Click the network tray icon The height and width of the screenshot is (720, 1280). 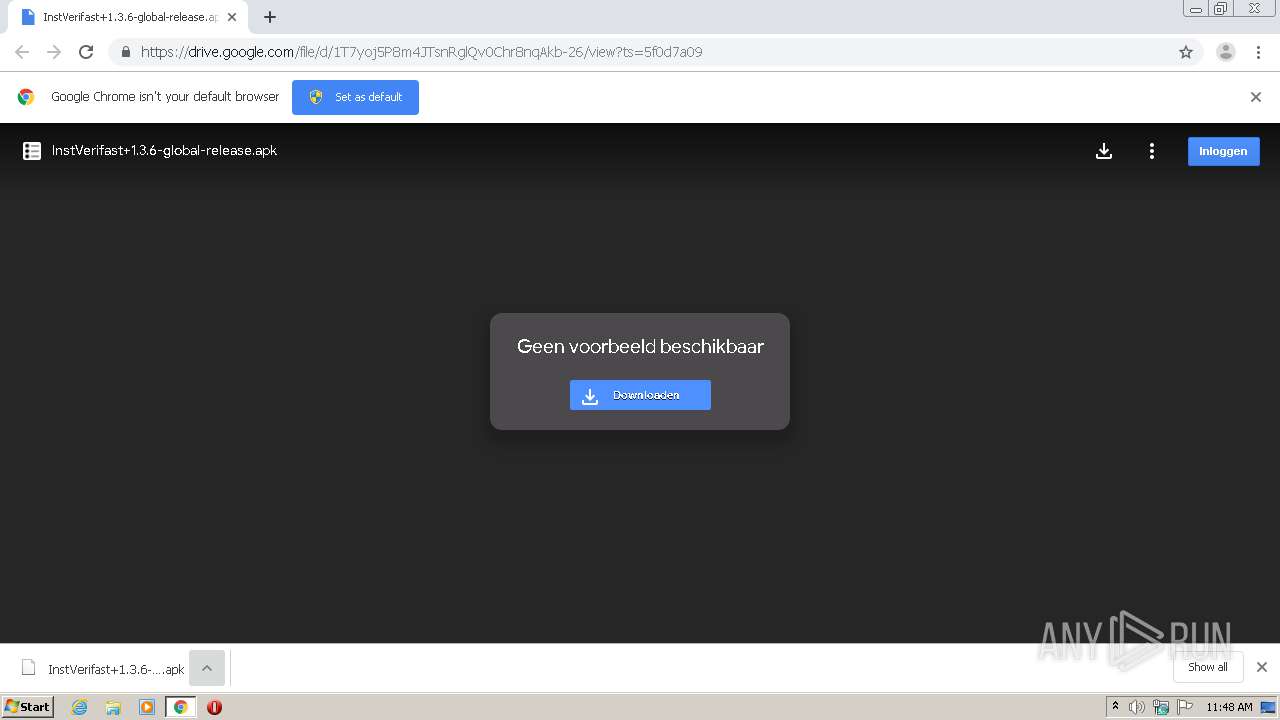(x=1161, y=707)
